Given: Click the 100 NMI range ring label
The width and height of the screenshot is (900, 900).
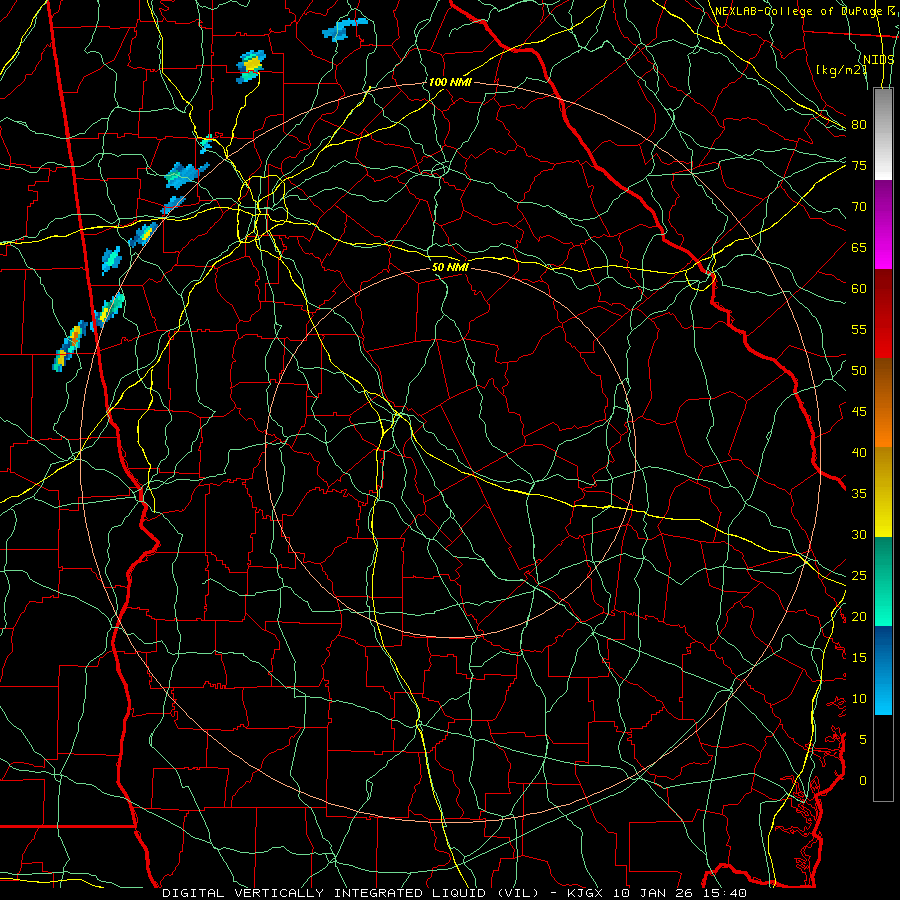Looking at the screenshot, I should click(x=450, y=83).
